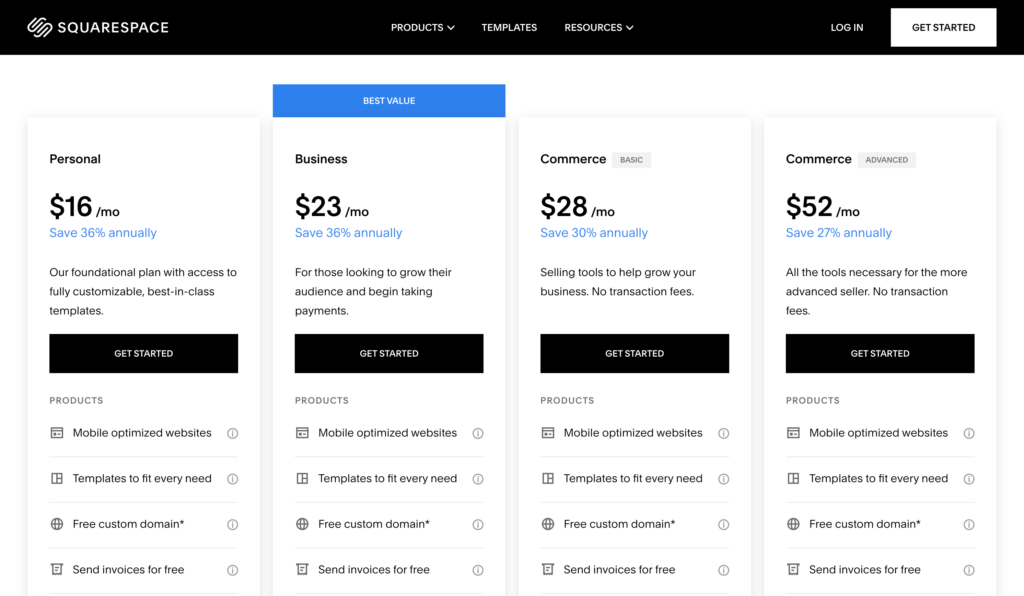Click the mobile optimized websites icon under Personal

[58, 432]
